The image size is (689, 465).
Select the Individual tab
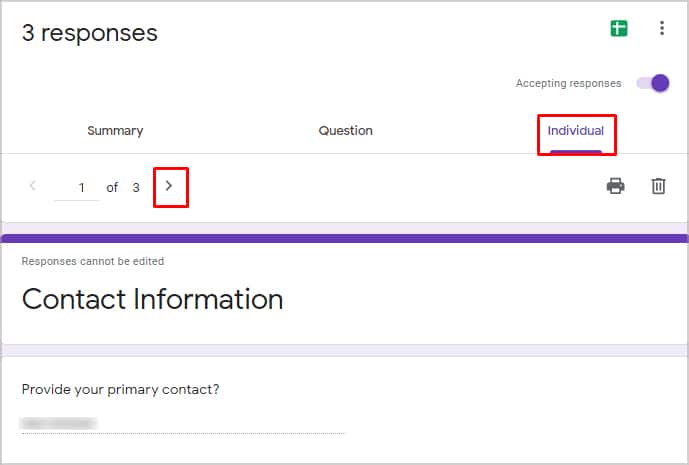576,131
